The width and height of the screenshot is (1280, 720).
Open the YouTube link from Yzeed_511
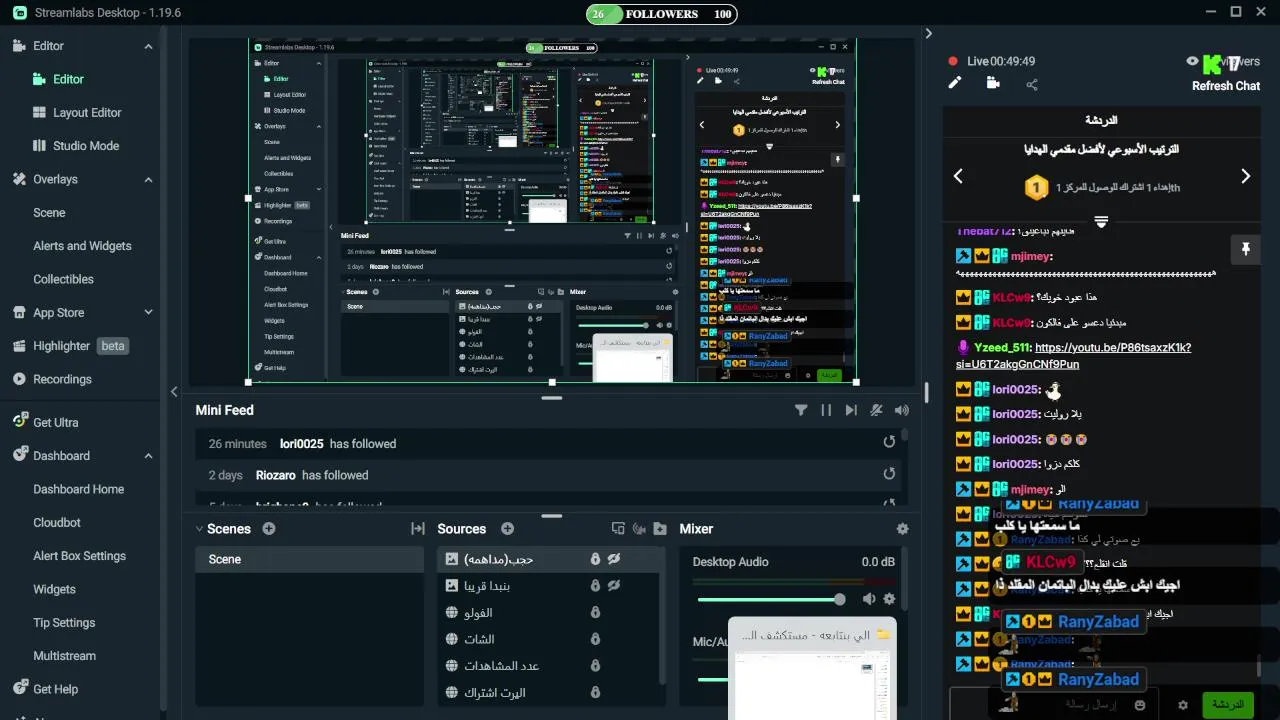tap(1073, 356)
